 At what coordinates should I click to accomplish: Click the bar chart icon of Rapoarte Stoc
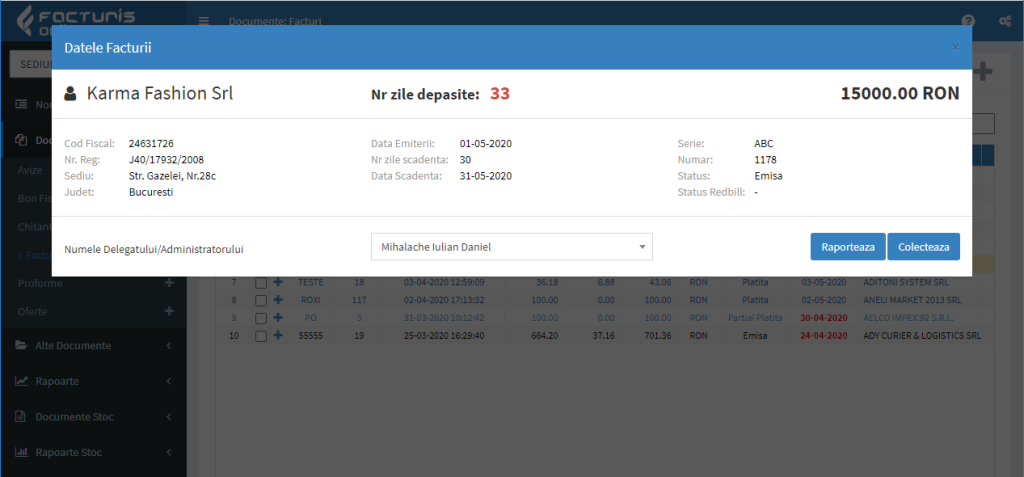(x=21, y=452)
